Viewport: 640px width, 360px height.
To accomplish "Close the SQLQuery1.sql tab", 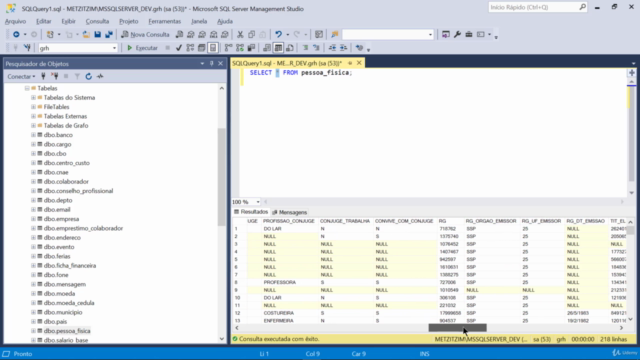I will [359, 63].
